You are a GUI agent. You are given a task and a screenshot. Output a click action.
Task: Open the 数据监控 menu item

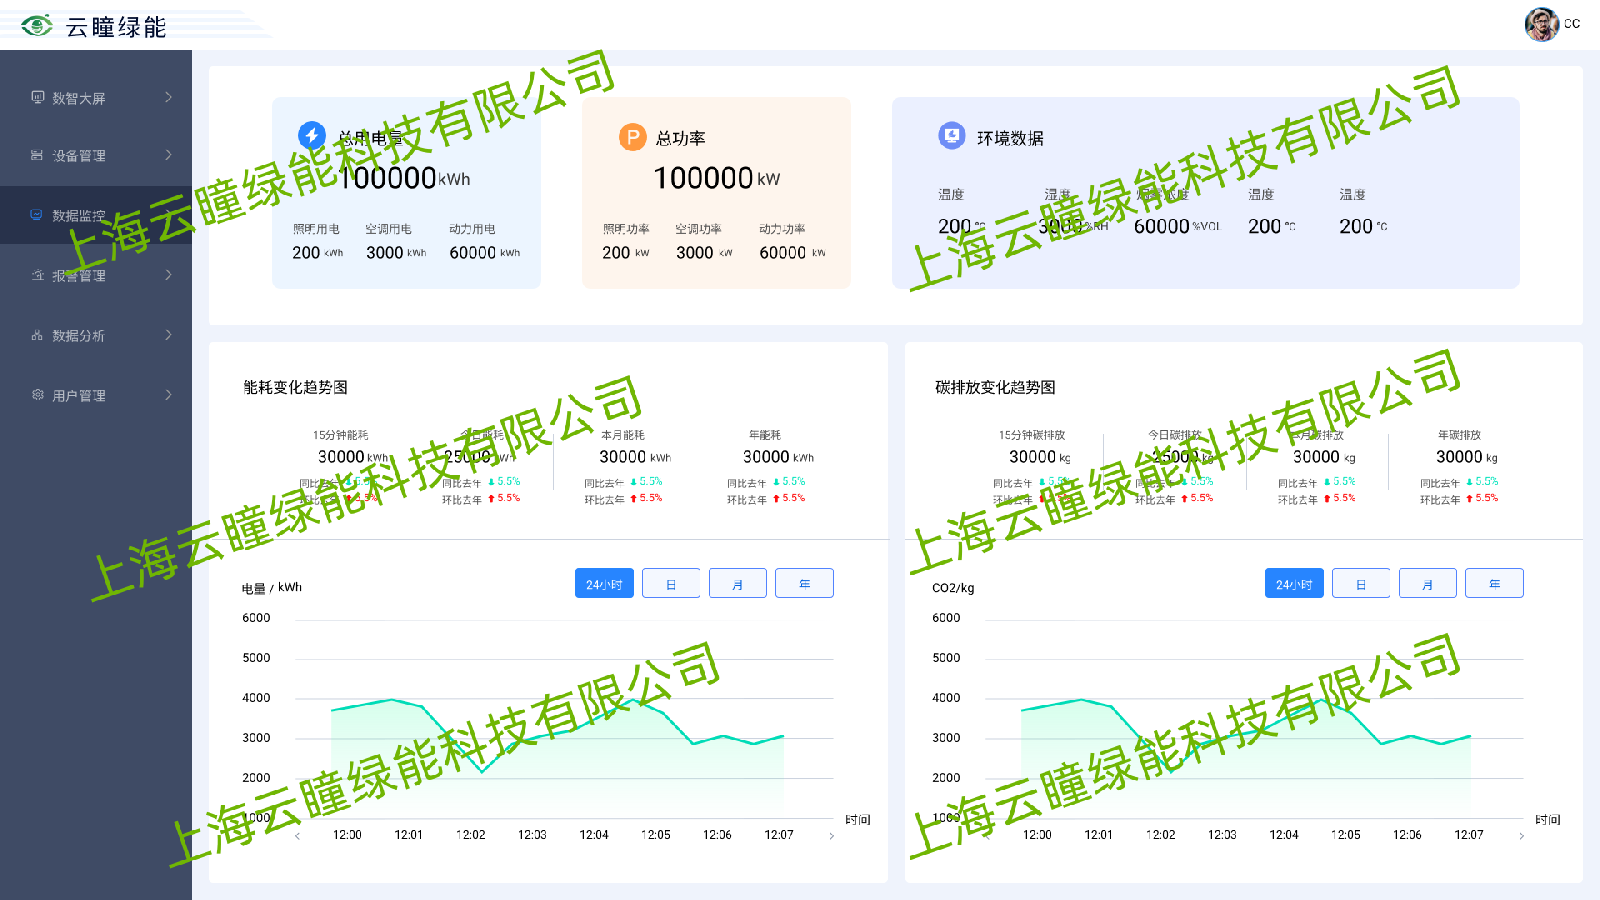click(x=78, y=215)
